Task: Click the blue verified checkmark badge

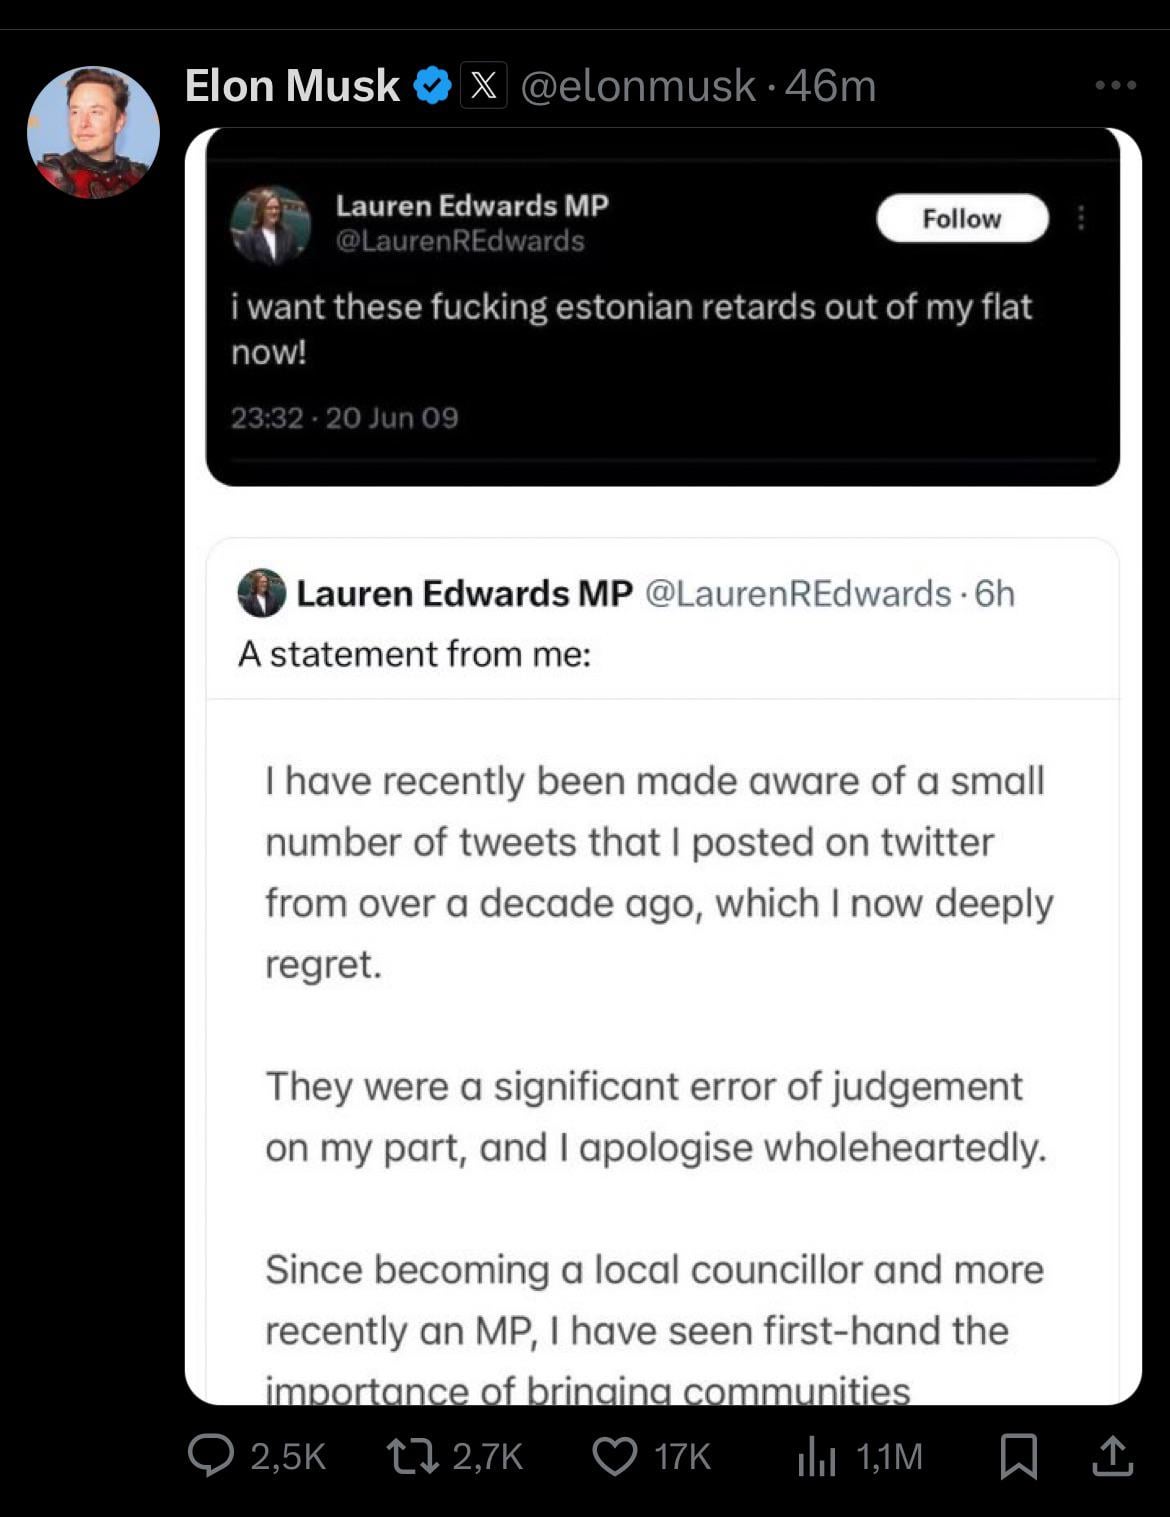Action: click(432, 86)
